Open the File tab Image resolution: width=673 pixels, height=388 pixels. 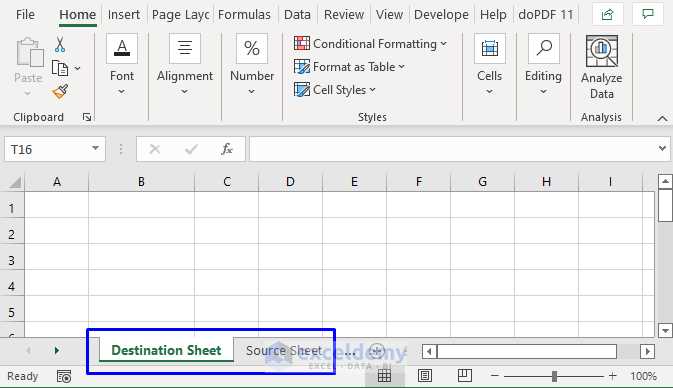25,15
